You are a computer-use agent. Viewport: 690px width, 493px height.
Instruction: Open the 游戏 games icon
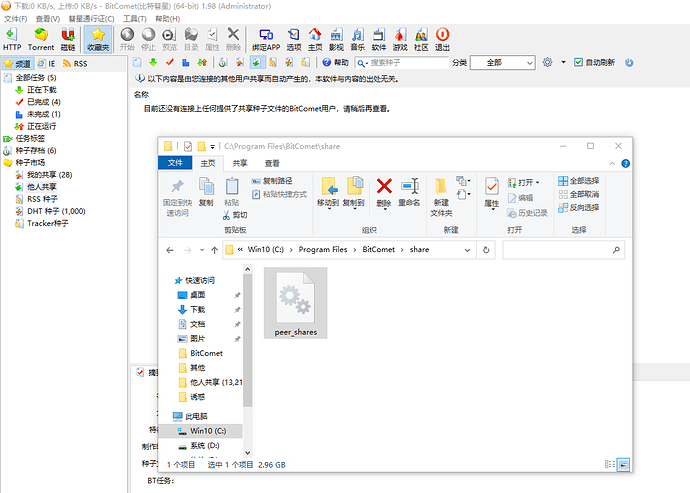click(x=400, y=39)
